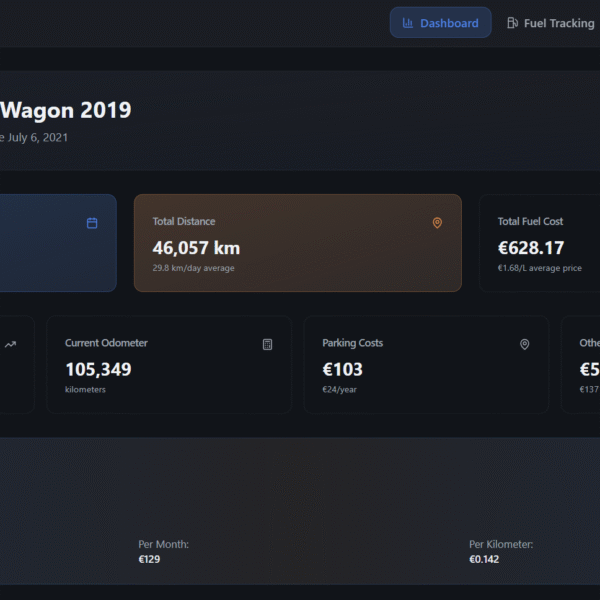Click the Parking Costs label

point(352,343)
